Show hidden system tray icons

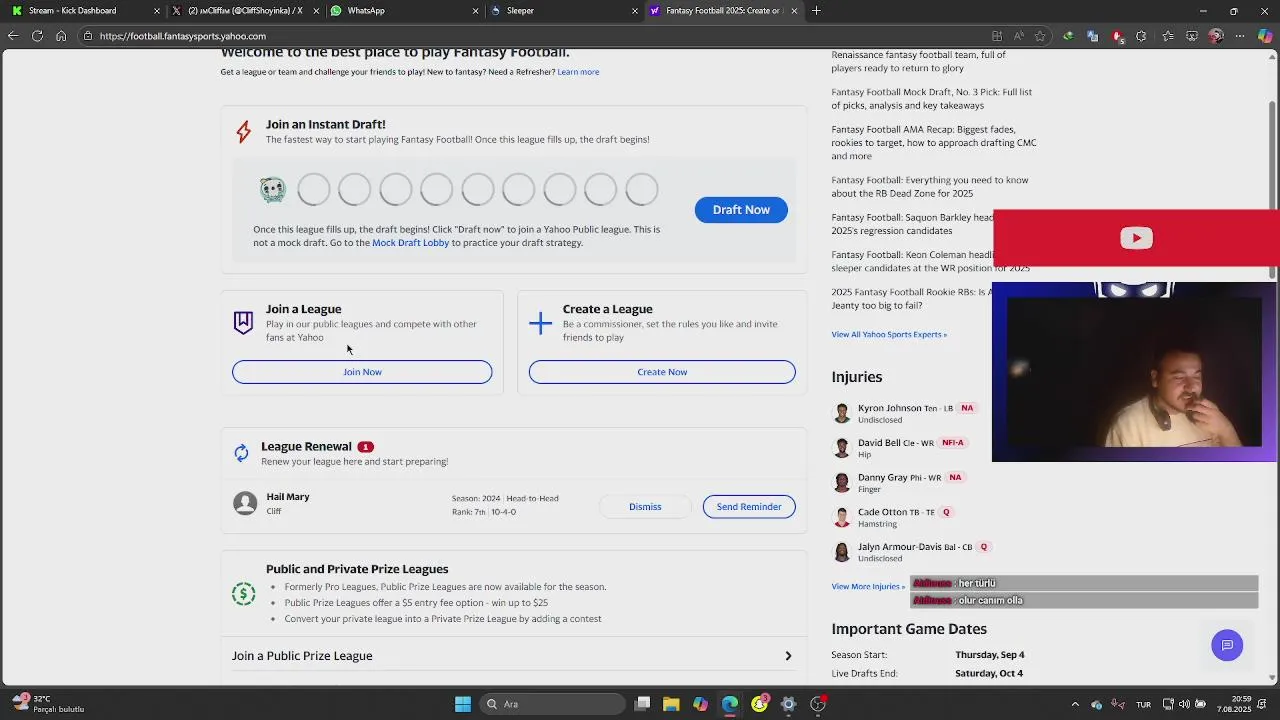(1075, 704)
